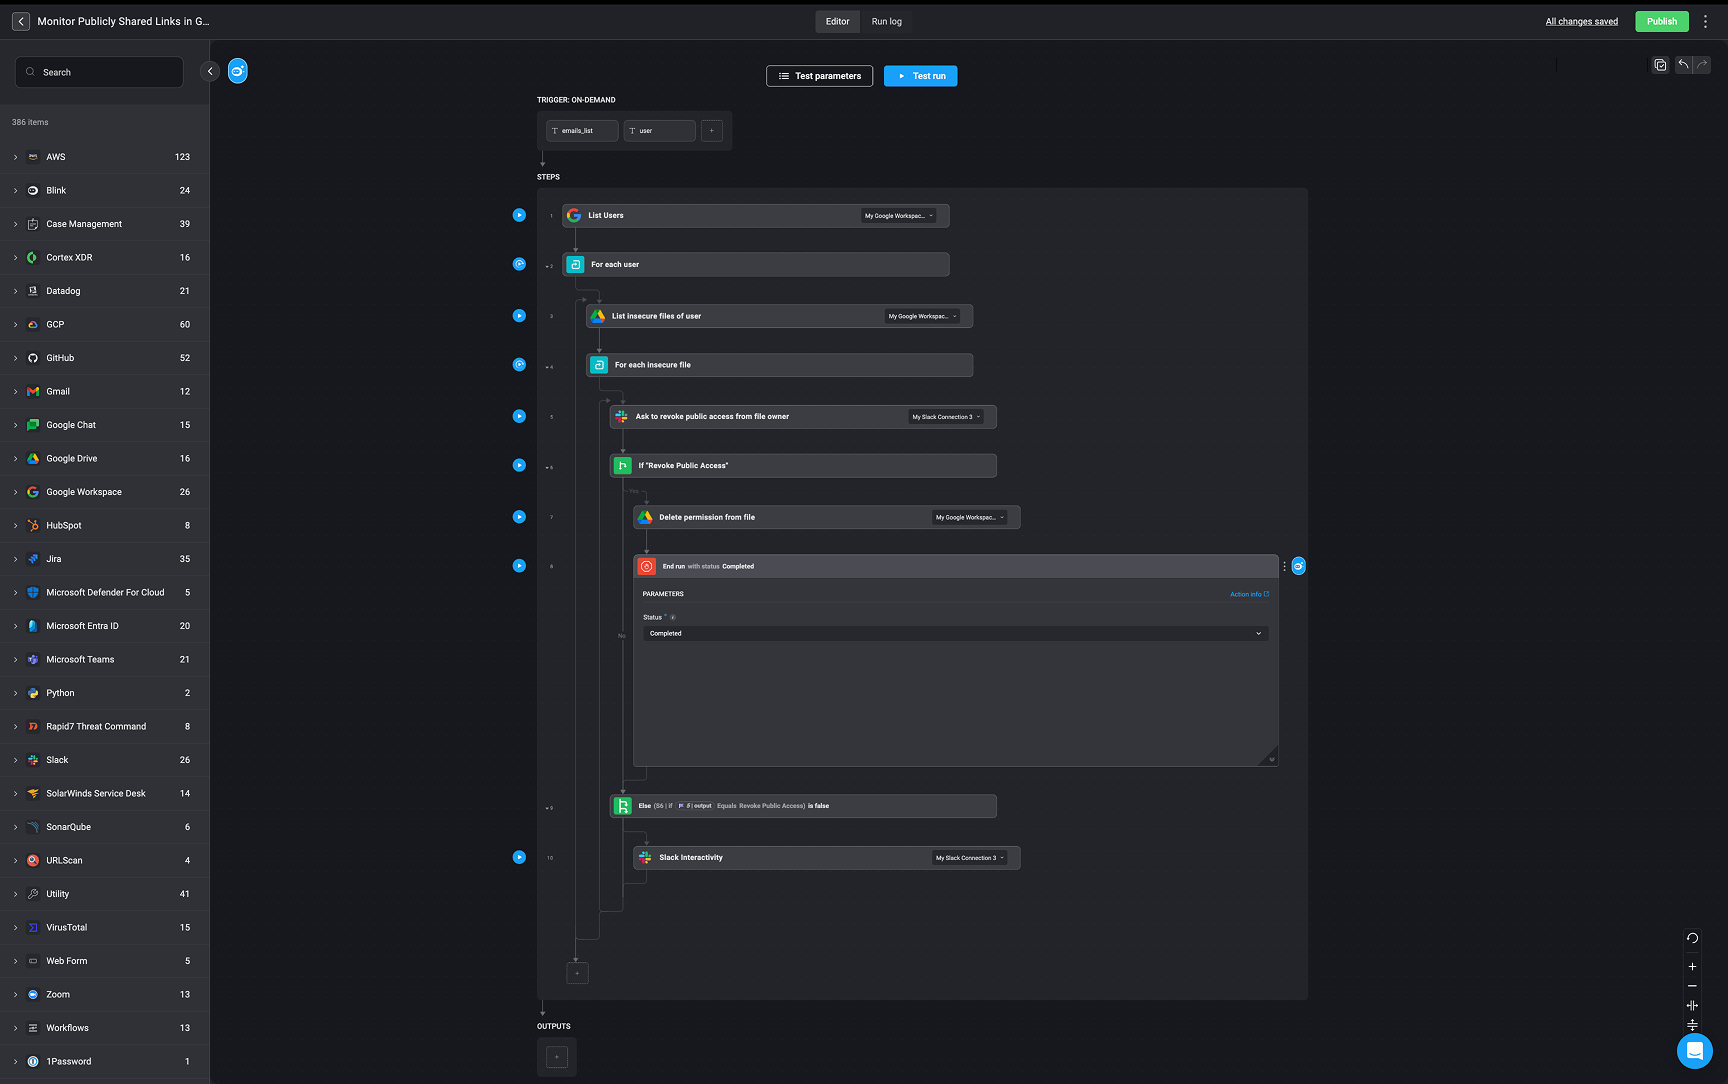Click the Publish button
The height and width of the screenshot is (1084, 1728).
coord(1662,21)
